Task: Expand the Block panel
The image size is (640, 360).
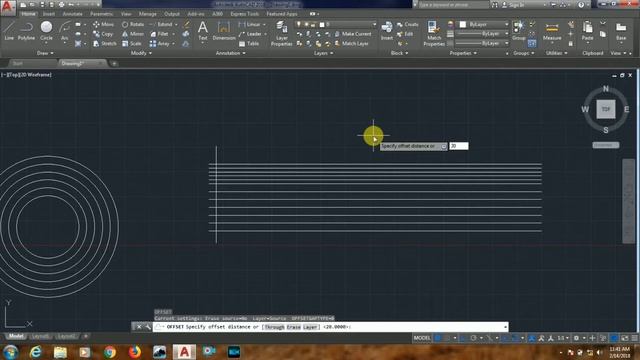Action: pyautogui.click(x=399, y=53)
